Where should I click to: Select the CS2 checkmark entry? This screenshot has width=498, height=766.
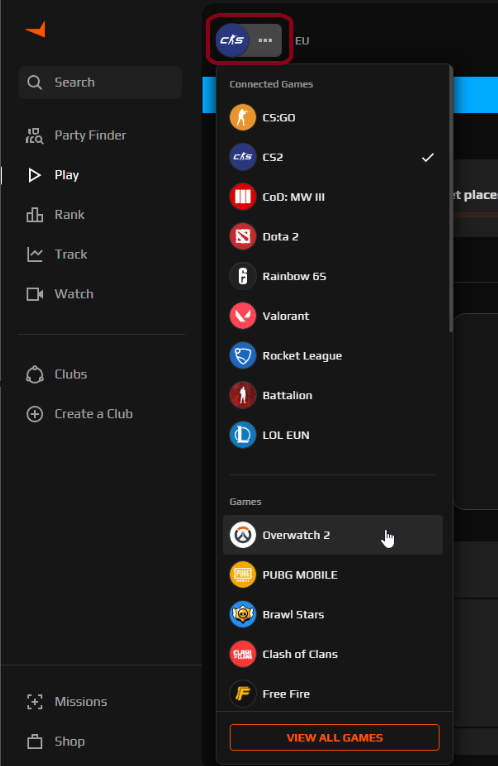(x=333, y=157)
